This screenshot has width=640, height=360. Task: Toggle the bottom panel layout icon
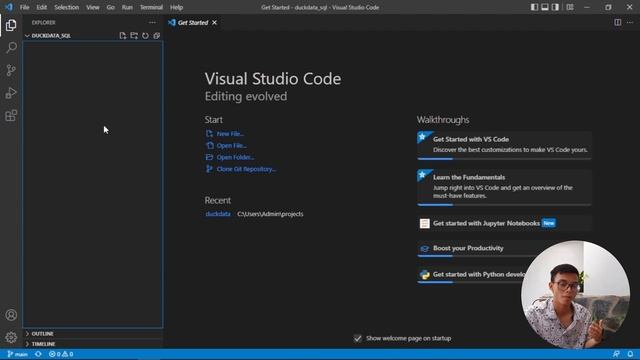(545, 7)
